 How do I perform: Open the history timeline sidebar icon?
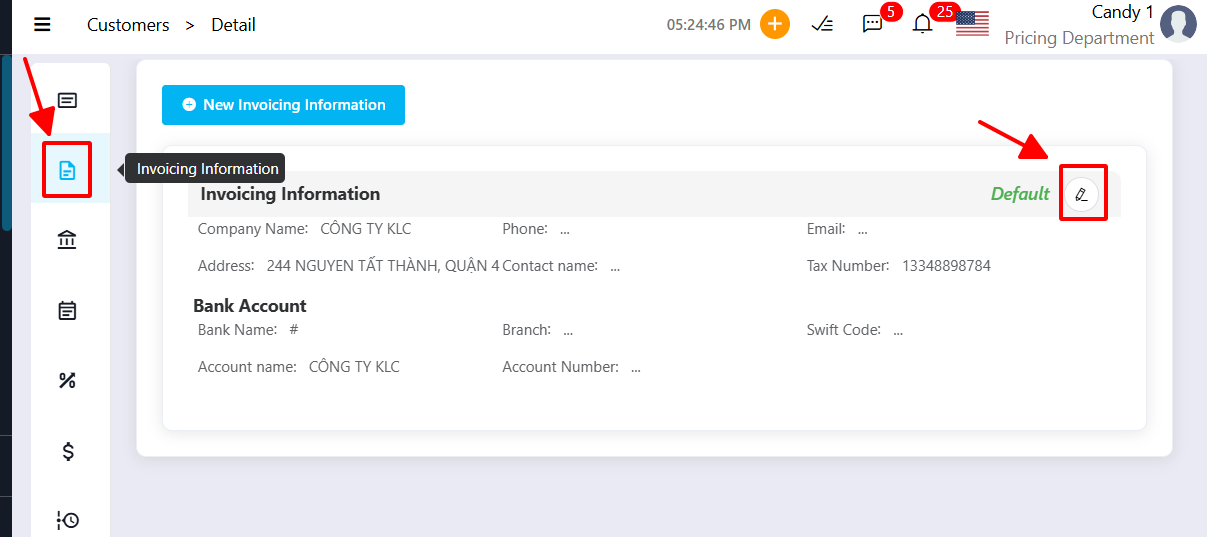pyautogui.click(x=67, y=520)
